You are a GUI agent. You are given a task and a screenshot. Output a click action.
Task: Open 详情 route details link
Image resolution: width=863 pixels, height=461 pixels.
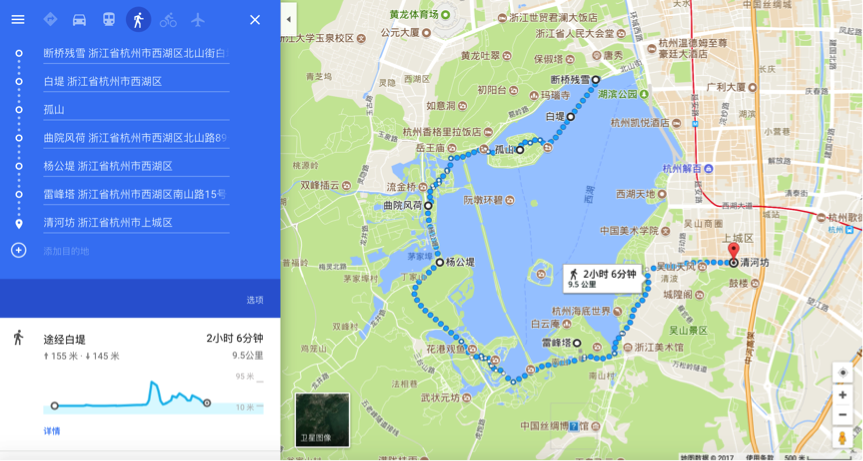tap(52, 431)
